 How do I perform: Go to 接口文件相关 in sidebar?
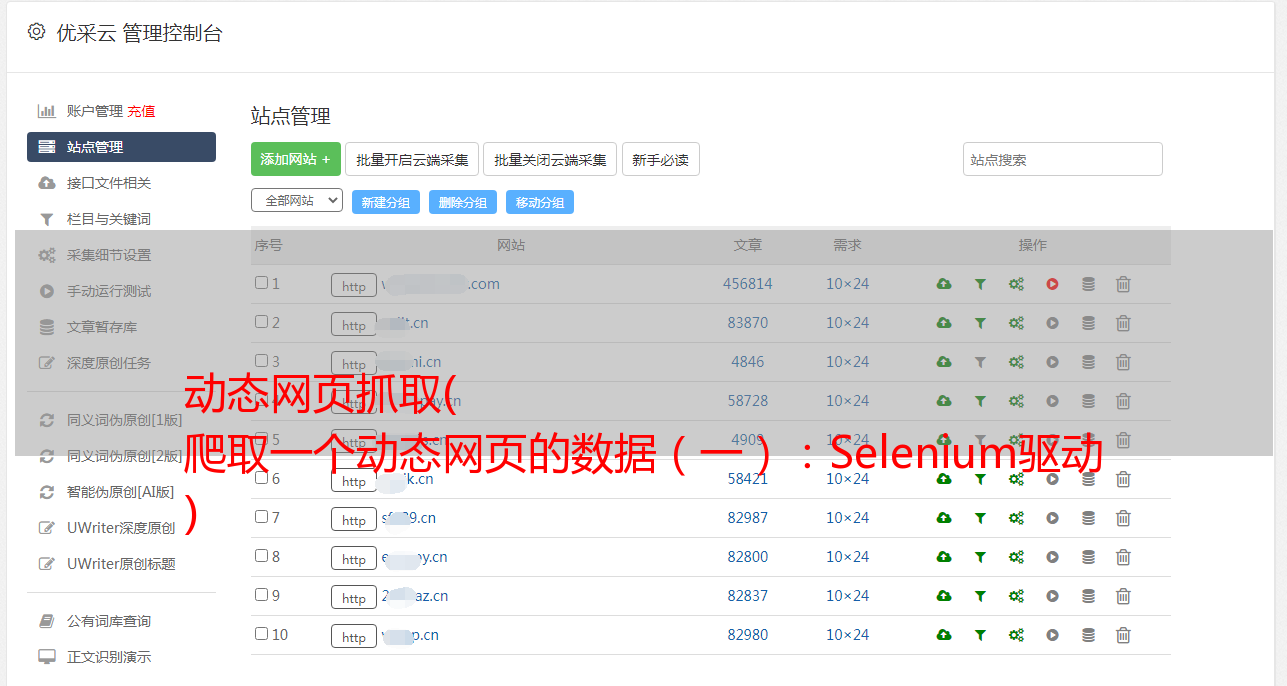109,183
